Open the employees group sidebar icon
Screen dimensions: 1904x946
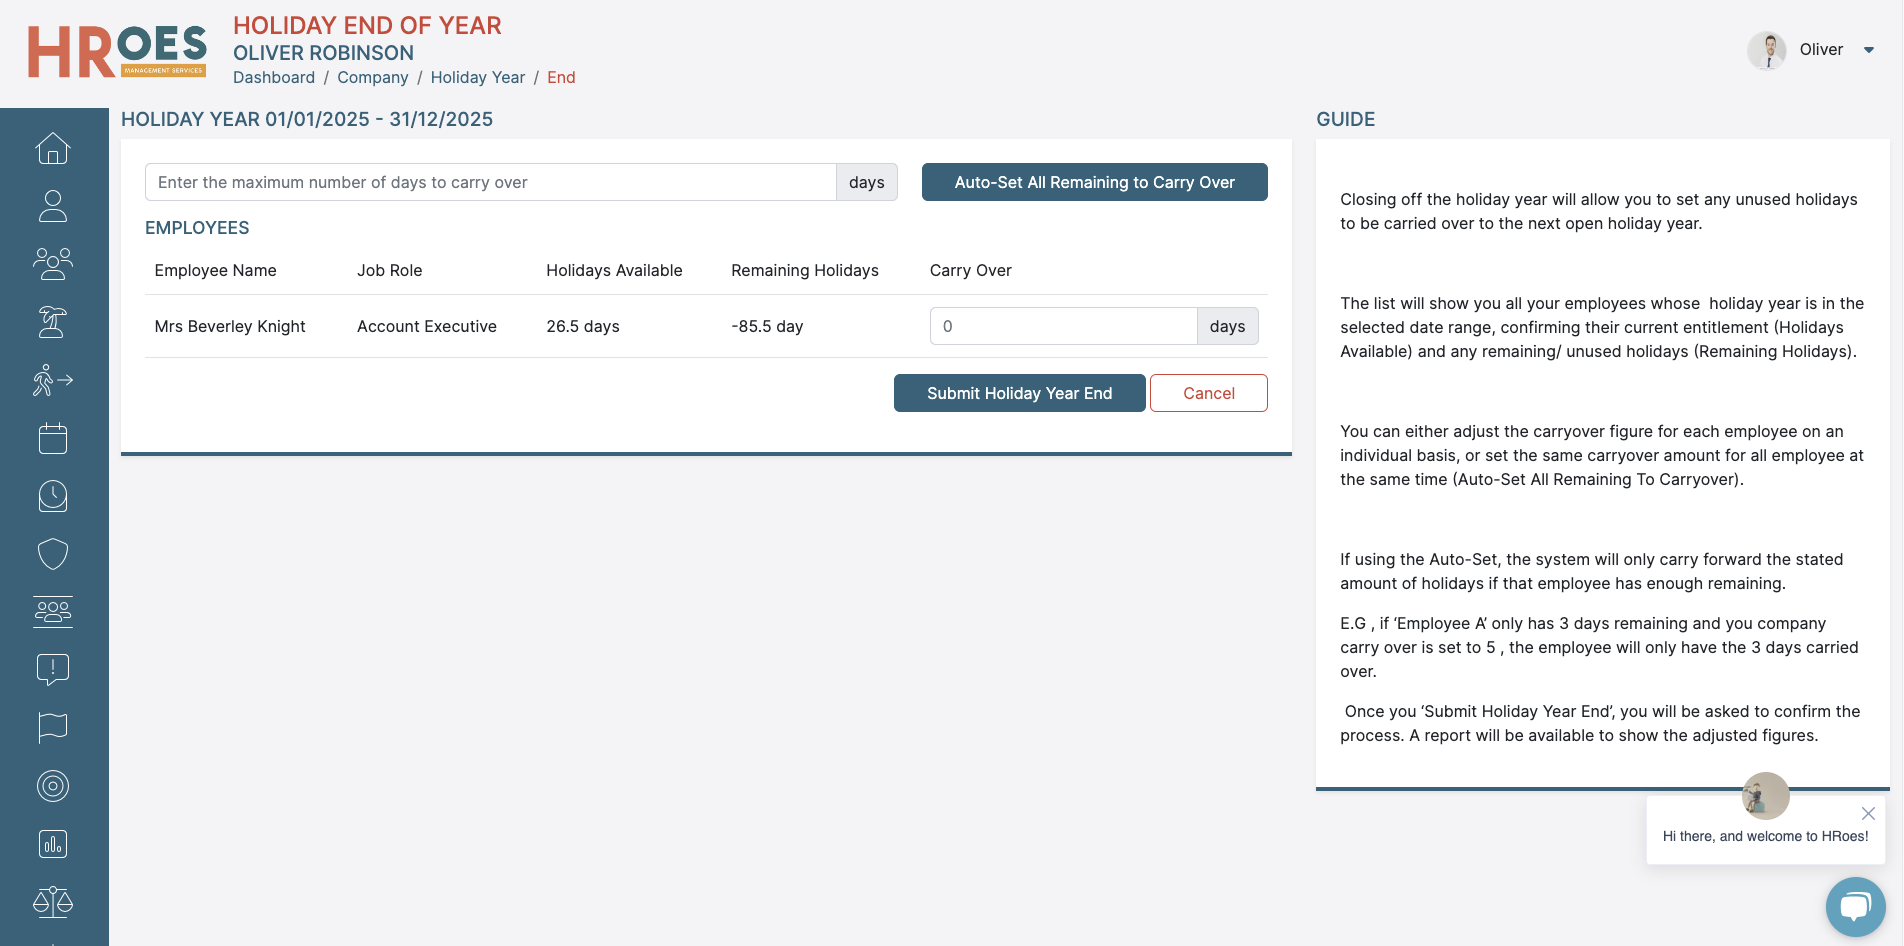pyautogui.click(x=53, y=264)
